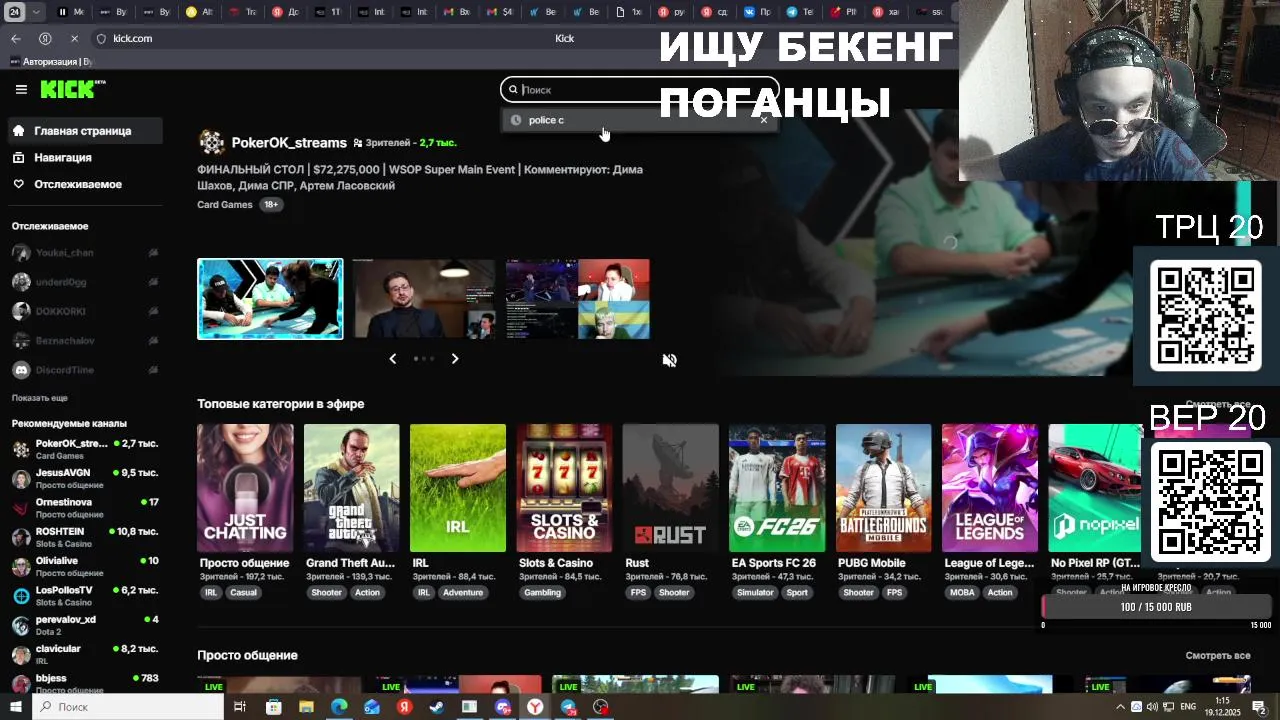Image resolution: width=1280 pixels, height=720 pixels.
Task: Go to previous featured stream
Action: click(x=392, y=358)
